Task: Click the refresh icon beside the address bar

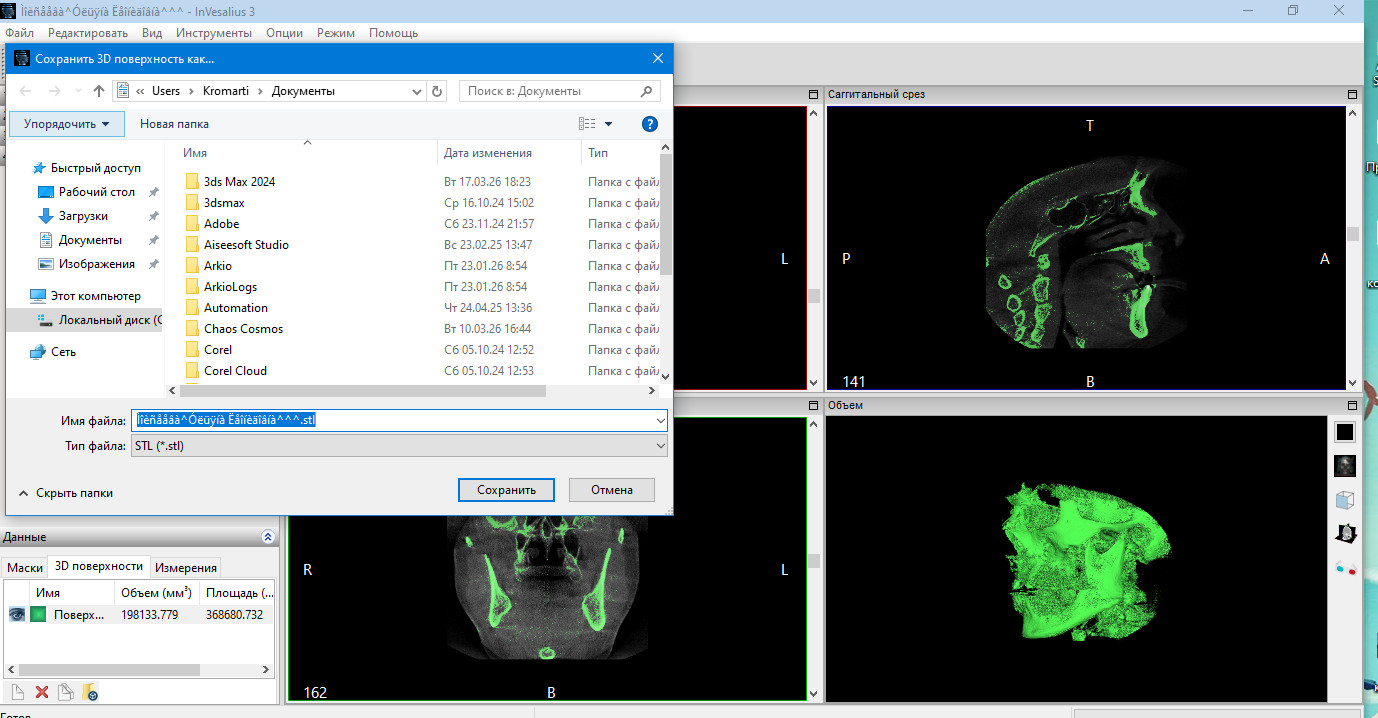Action: tap(437, 91)
